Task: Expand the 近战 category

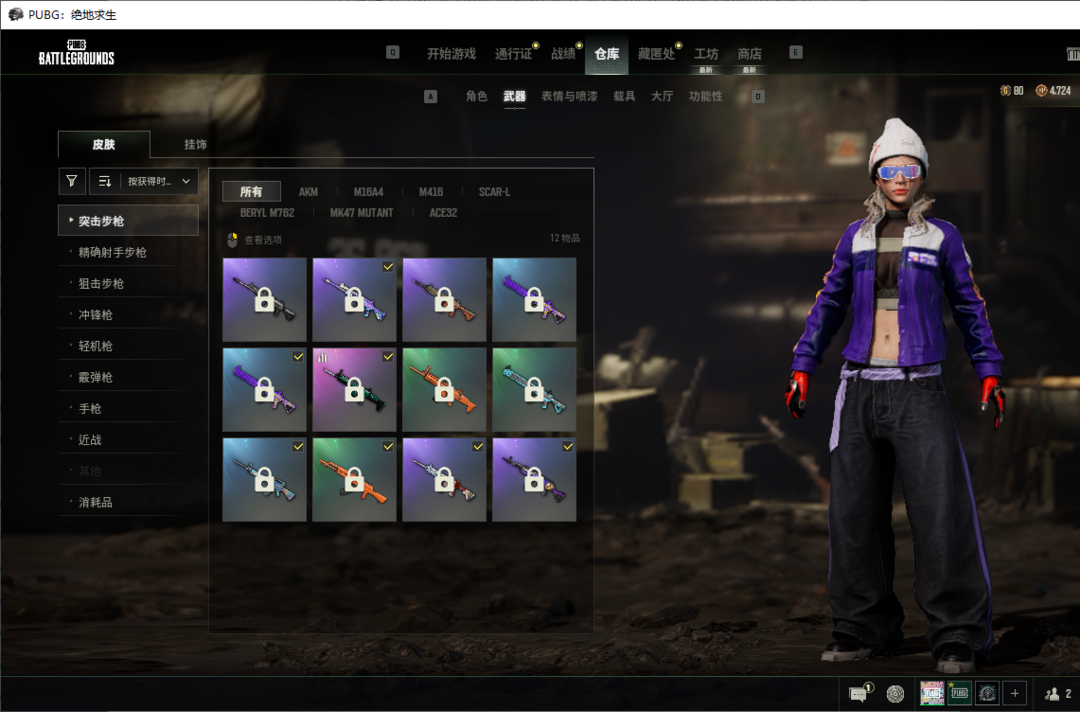Action: [x=128, y=439]
